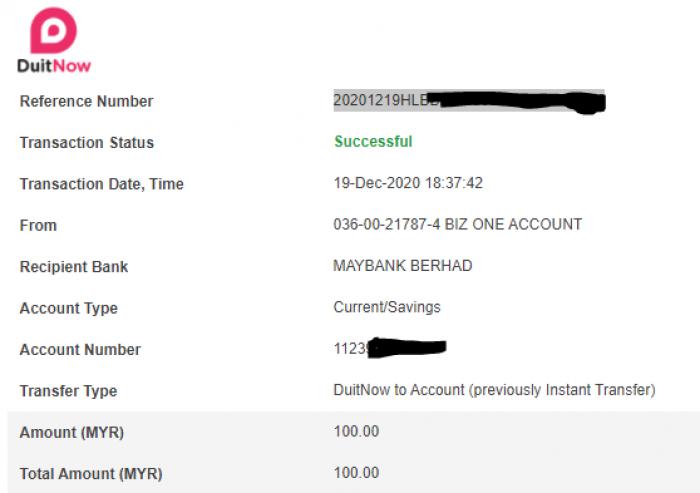The image size is (700, 493).
Task: Click the Account Type label
Action: 69,308
